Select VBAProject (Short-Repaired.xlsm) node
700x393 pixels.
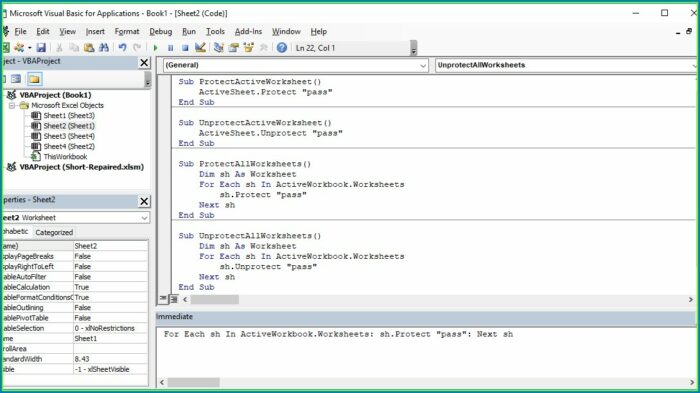tap(82, 167)
